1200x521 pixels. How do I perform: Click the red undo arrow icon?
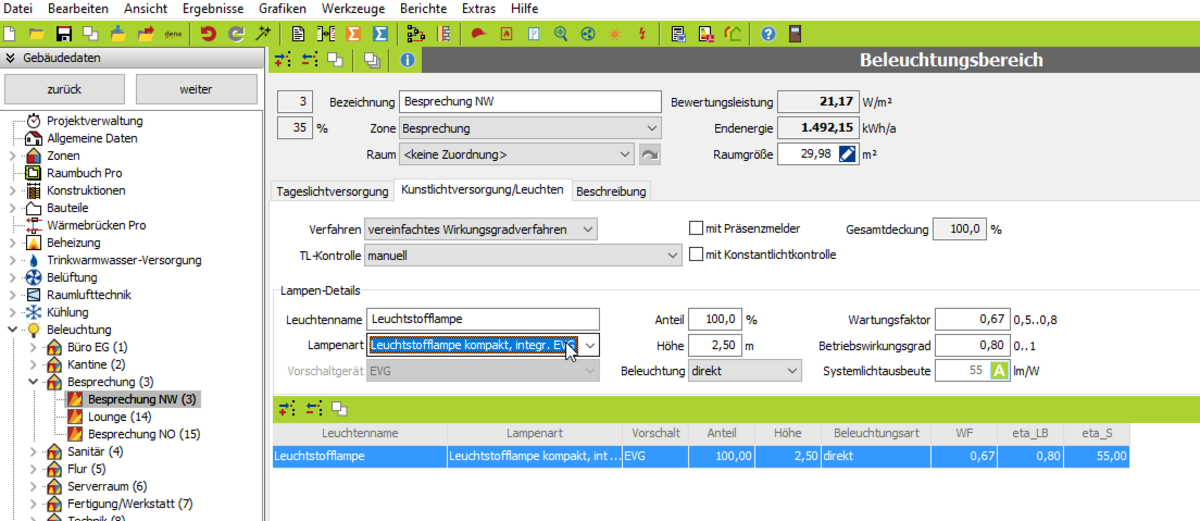208,33
